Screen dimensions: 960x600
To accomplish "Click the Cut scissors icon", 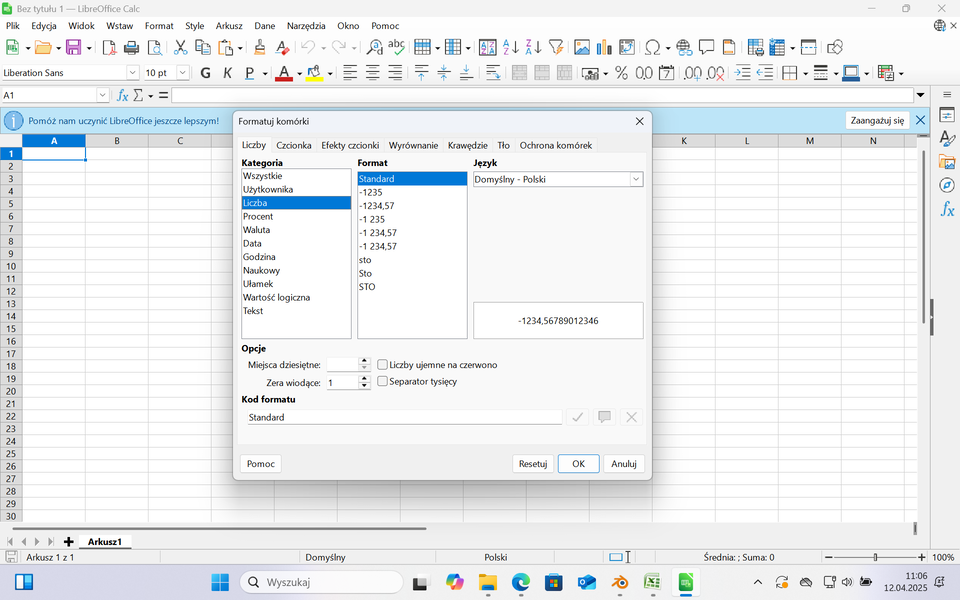I will 180,47.
